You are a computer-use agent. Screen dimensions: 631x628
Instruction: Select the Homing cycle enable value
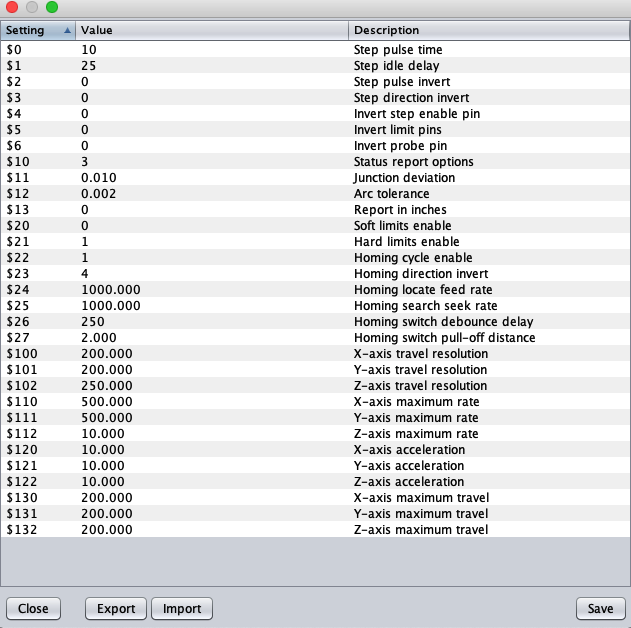tap(212, 258)
